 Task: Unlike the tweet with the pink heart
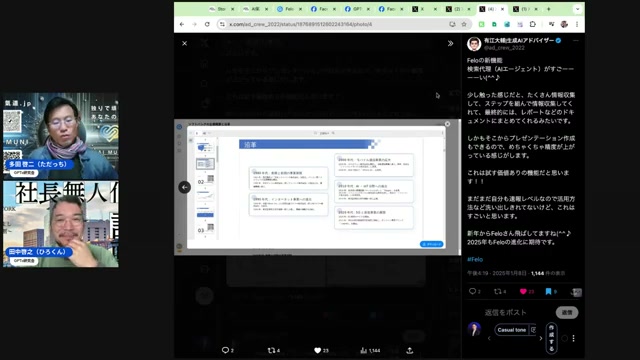[523, 291]
